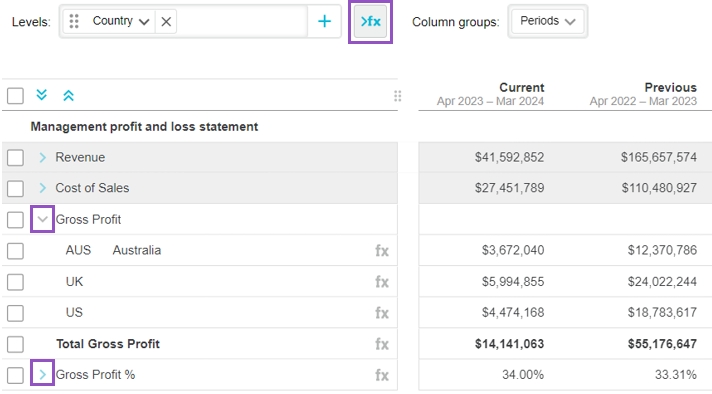This screenshot has height=394, width=712.
Task: Open fx formula for Australia row
Action: coord(382,251)
